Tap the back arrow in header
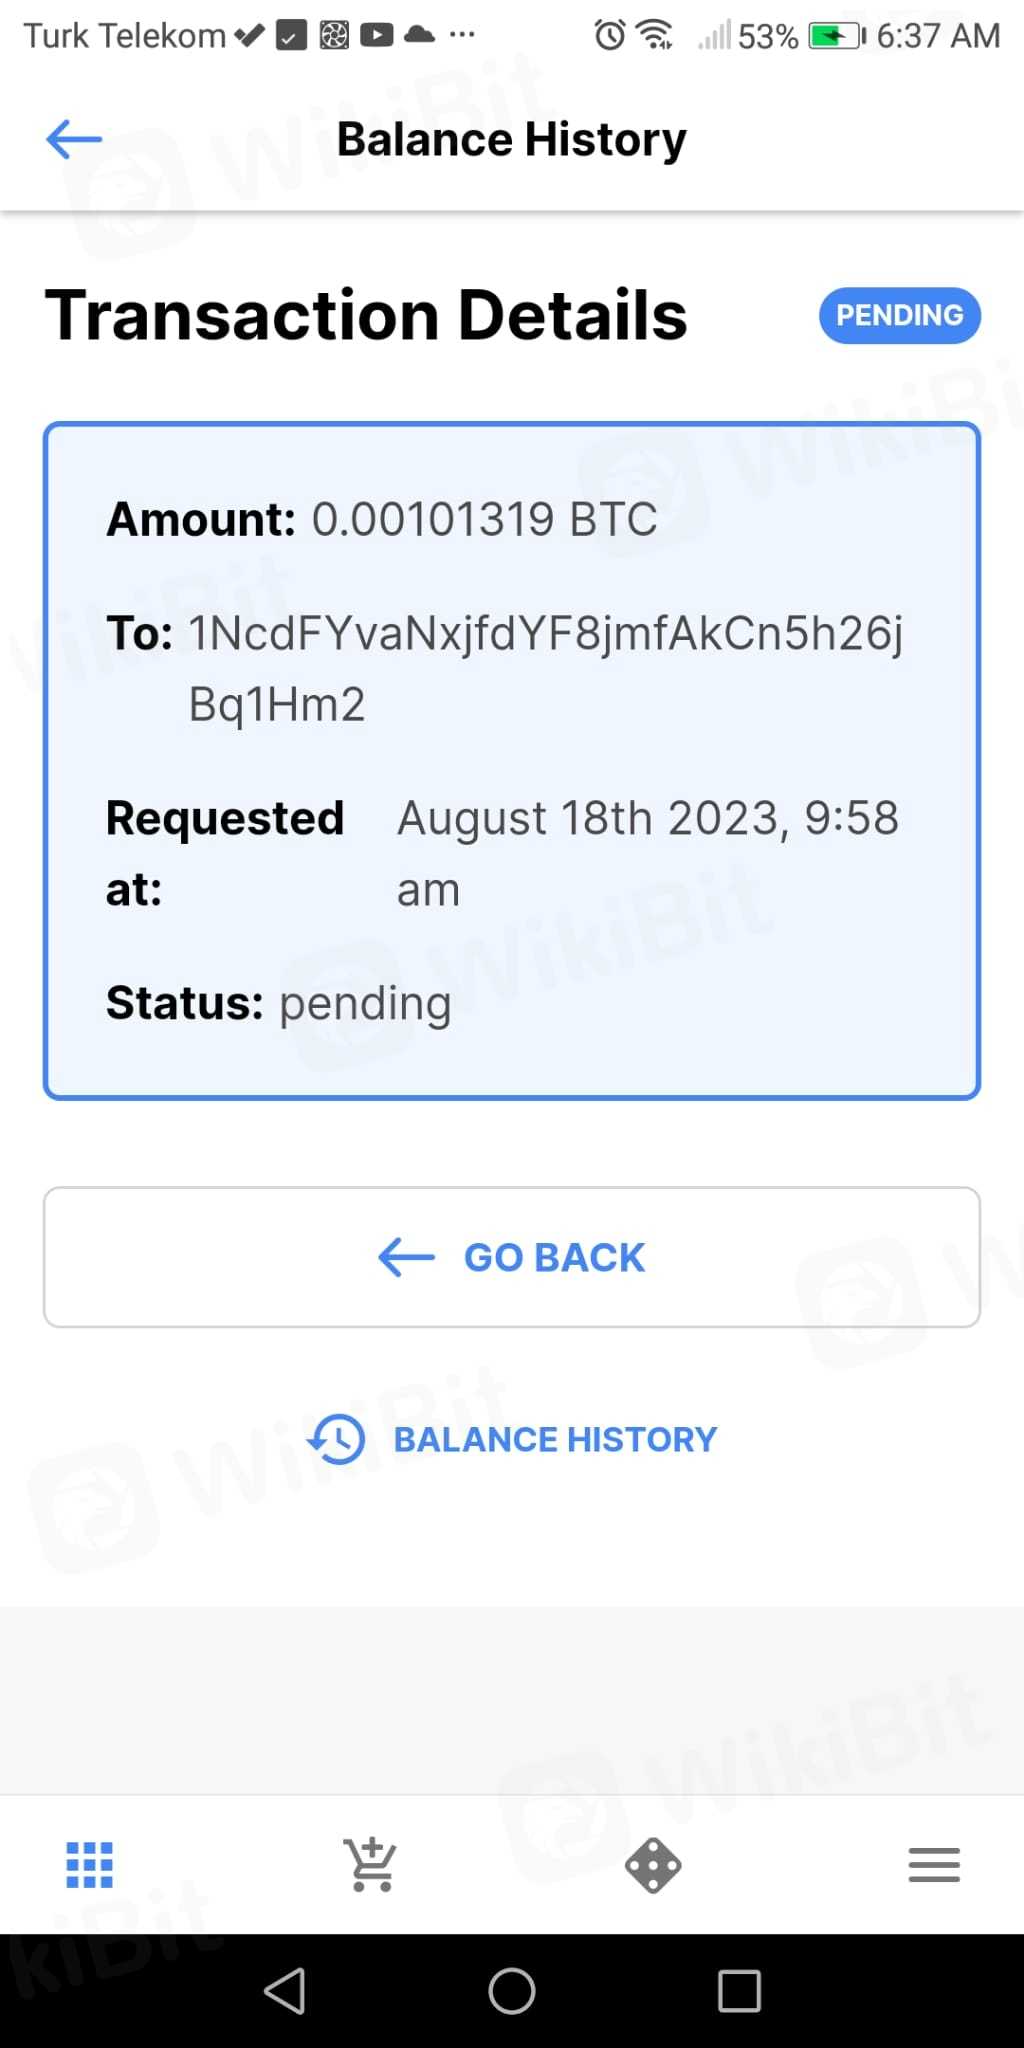 [74, 140]
